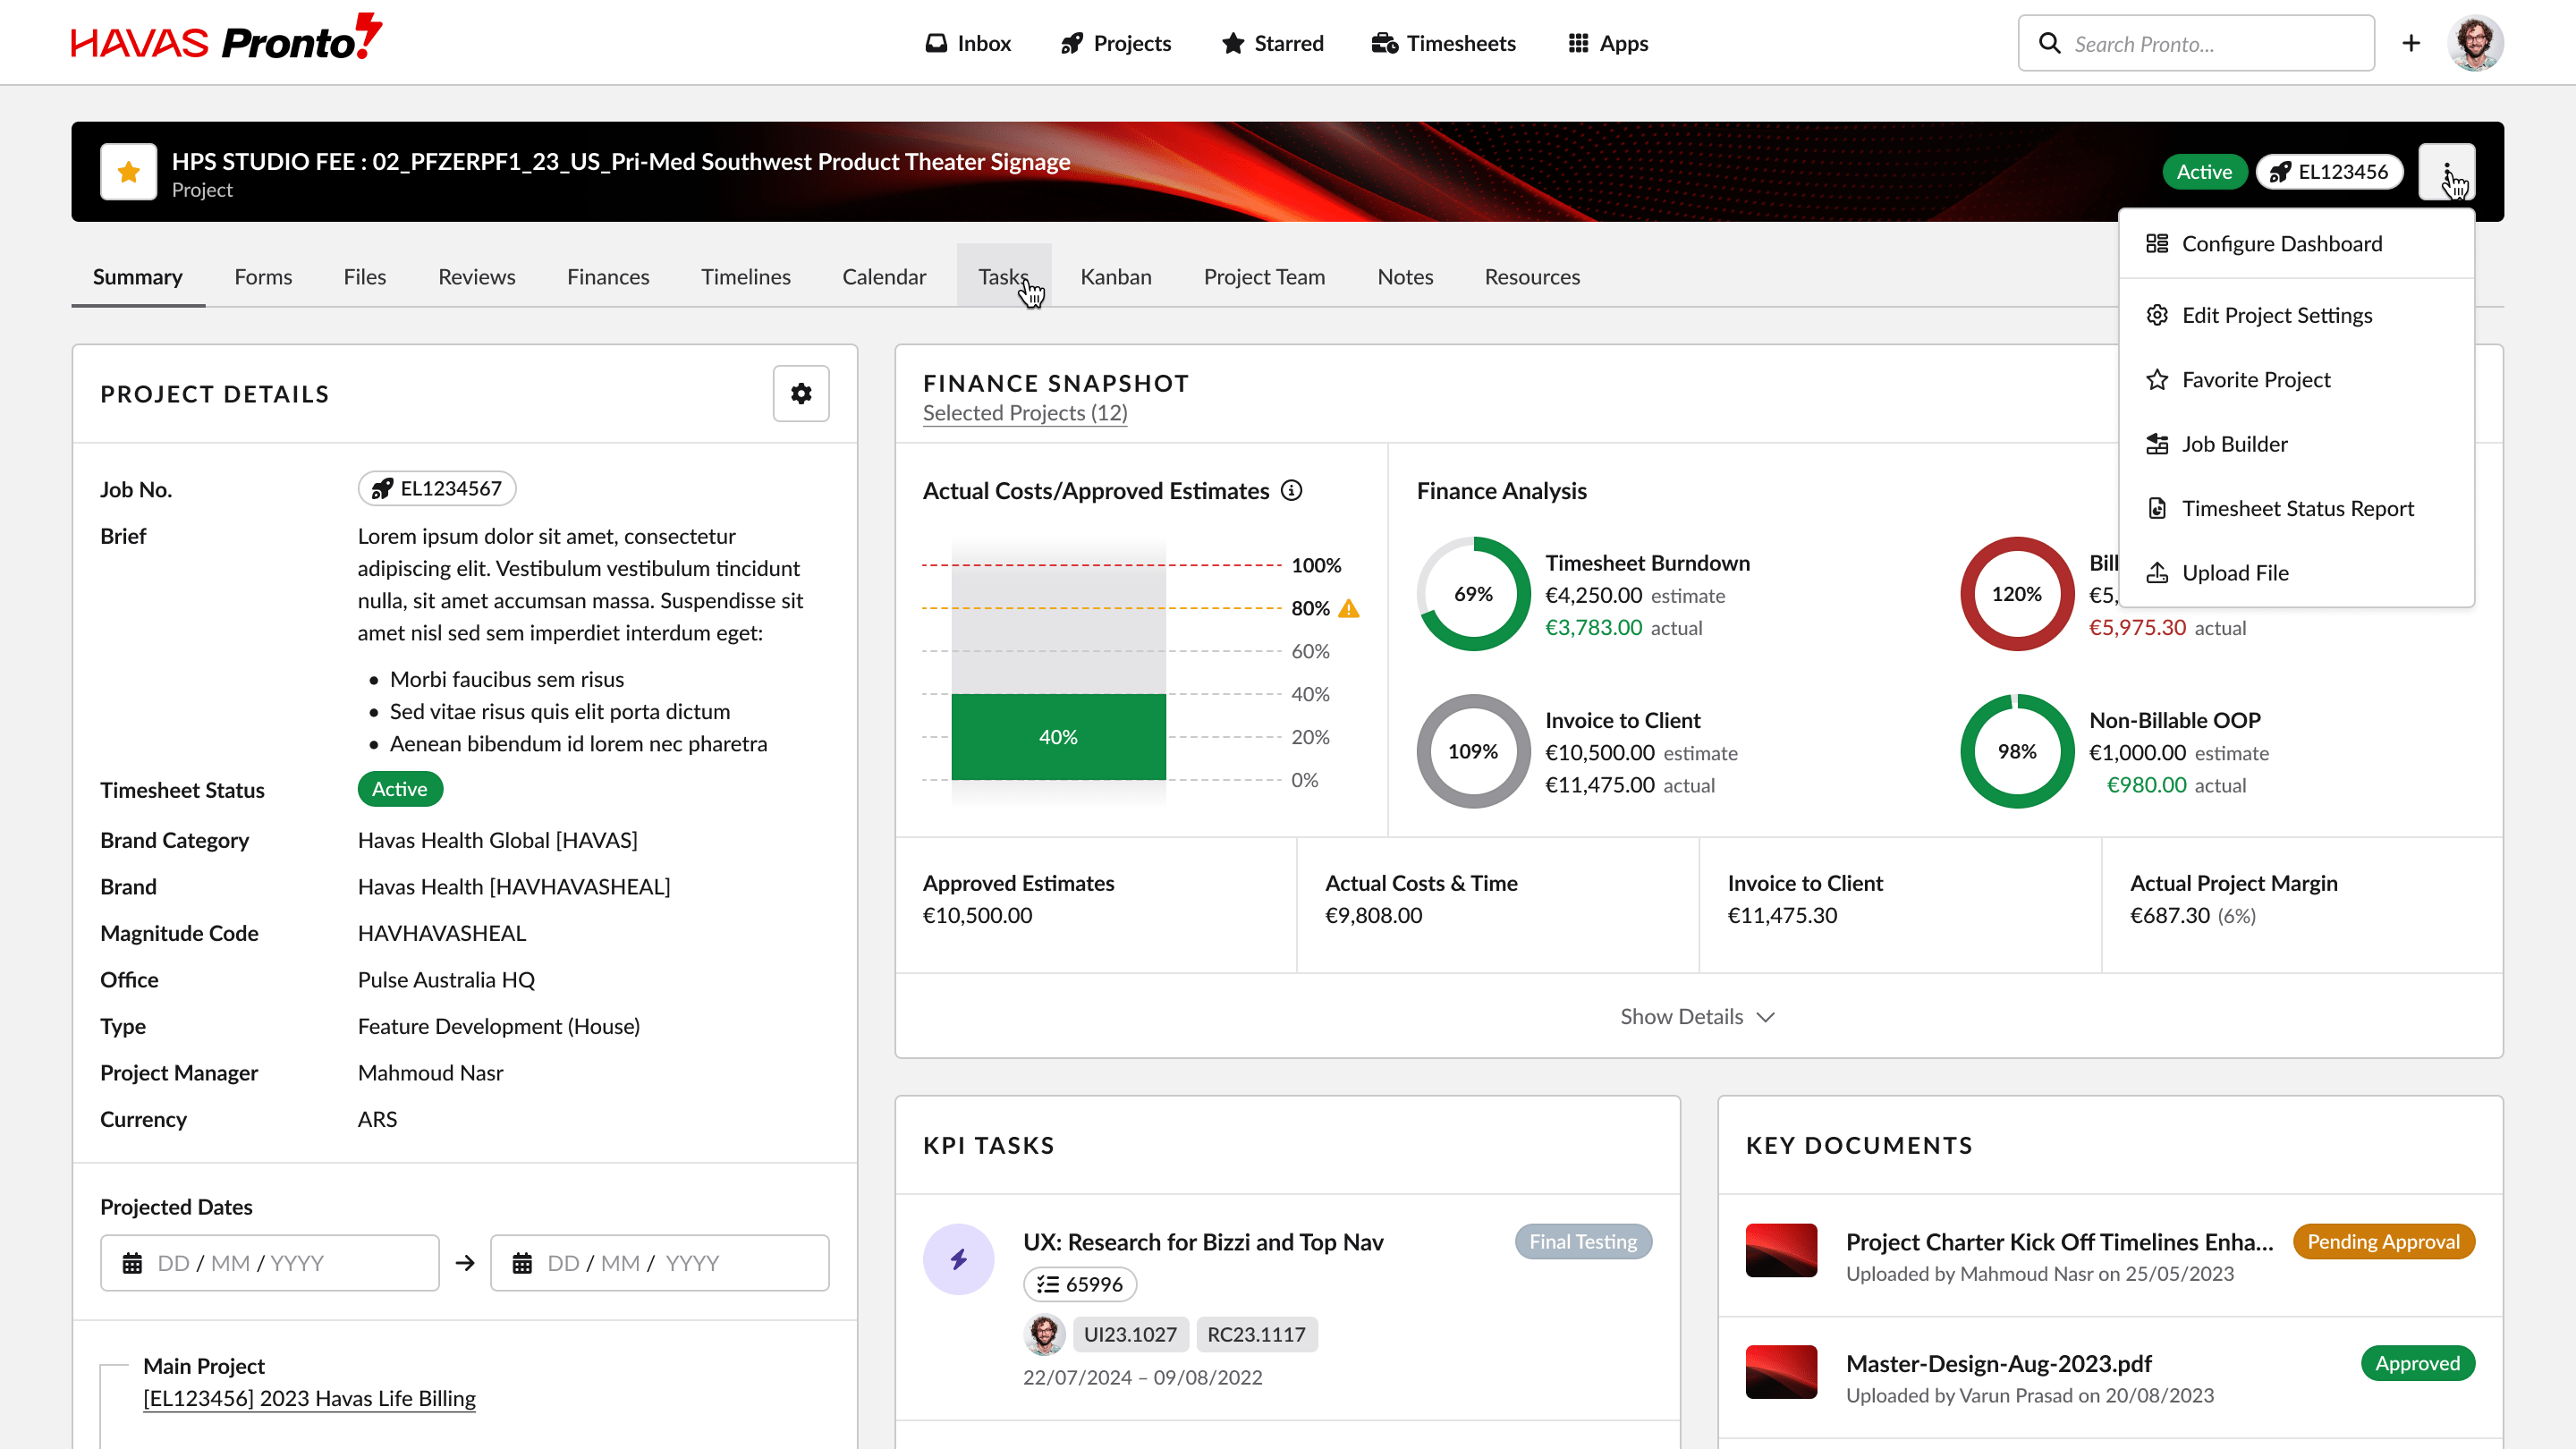Click the projected end date field
Image resolution: width=2576 pixels, height=1449 pixels.
click(x=660, y=1263)
